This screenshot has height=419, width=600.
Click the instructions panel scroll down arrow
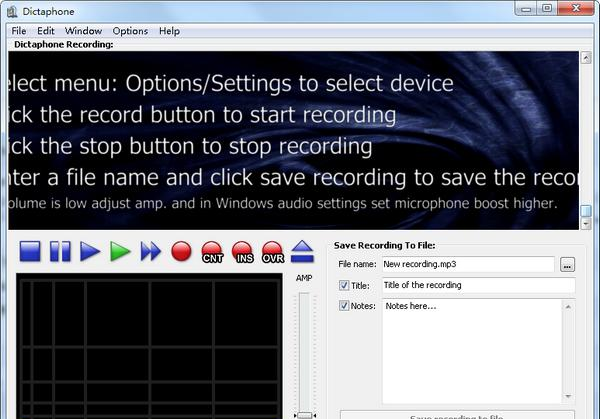(586, 223)
